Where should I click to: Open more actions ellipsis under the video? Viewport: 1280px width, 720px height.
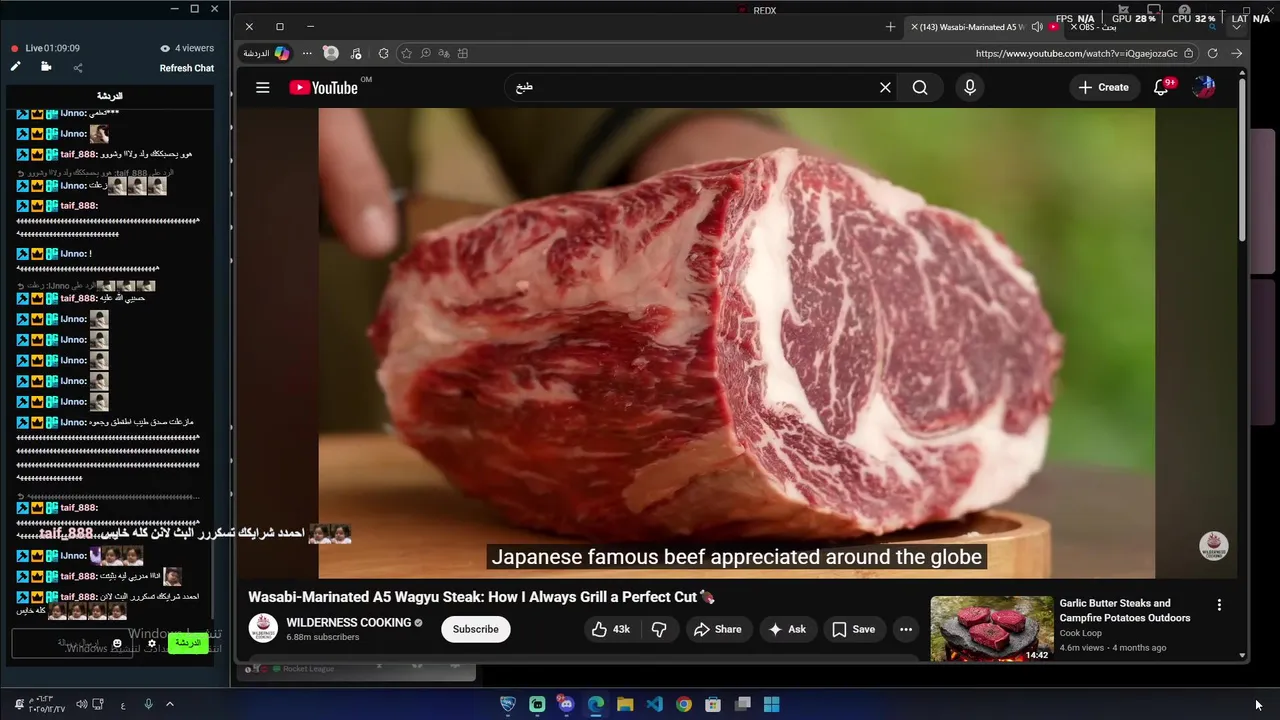click(906, 629)
